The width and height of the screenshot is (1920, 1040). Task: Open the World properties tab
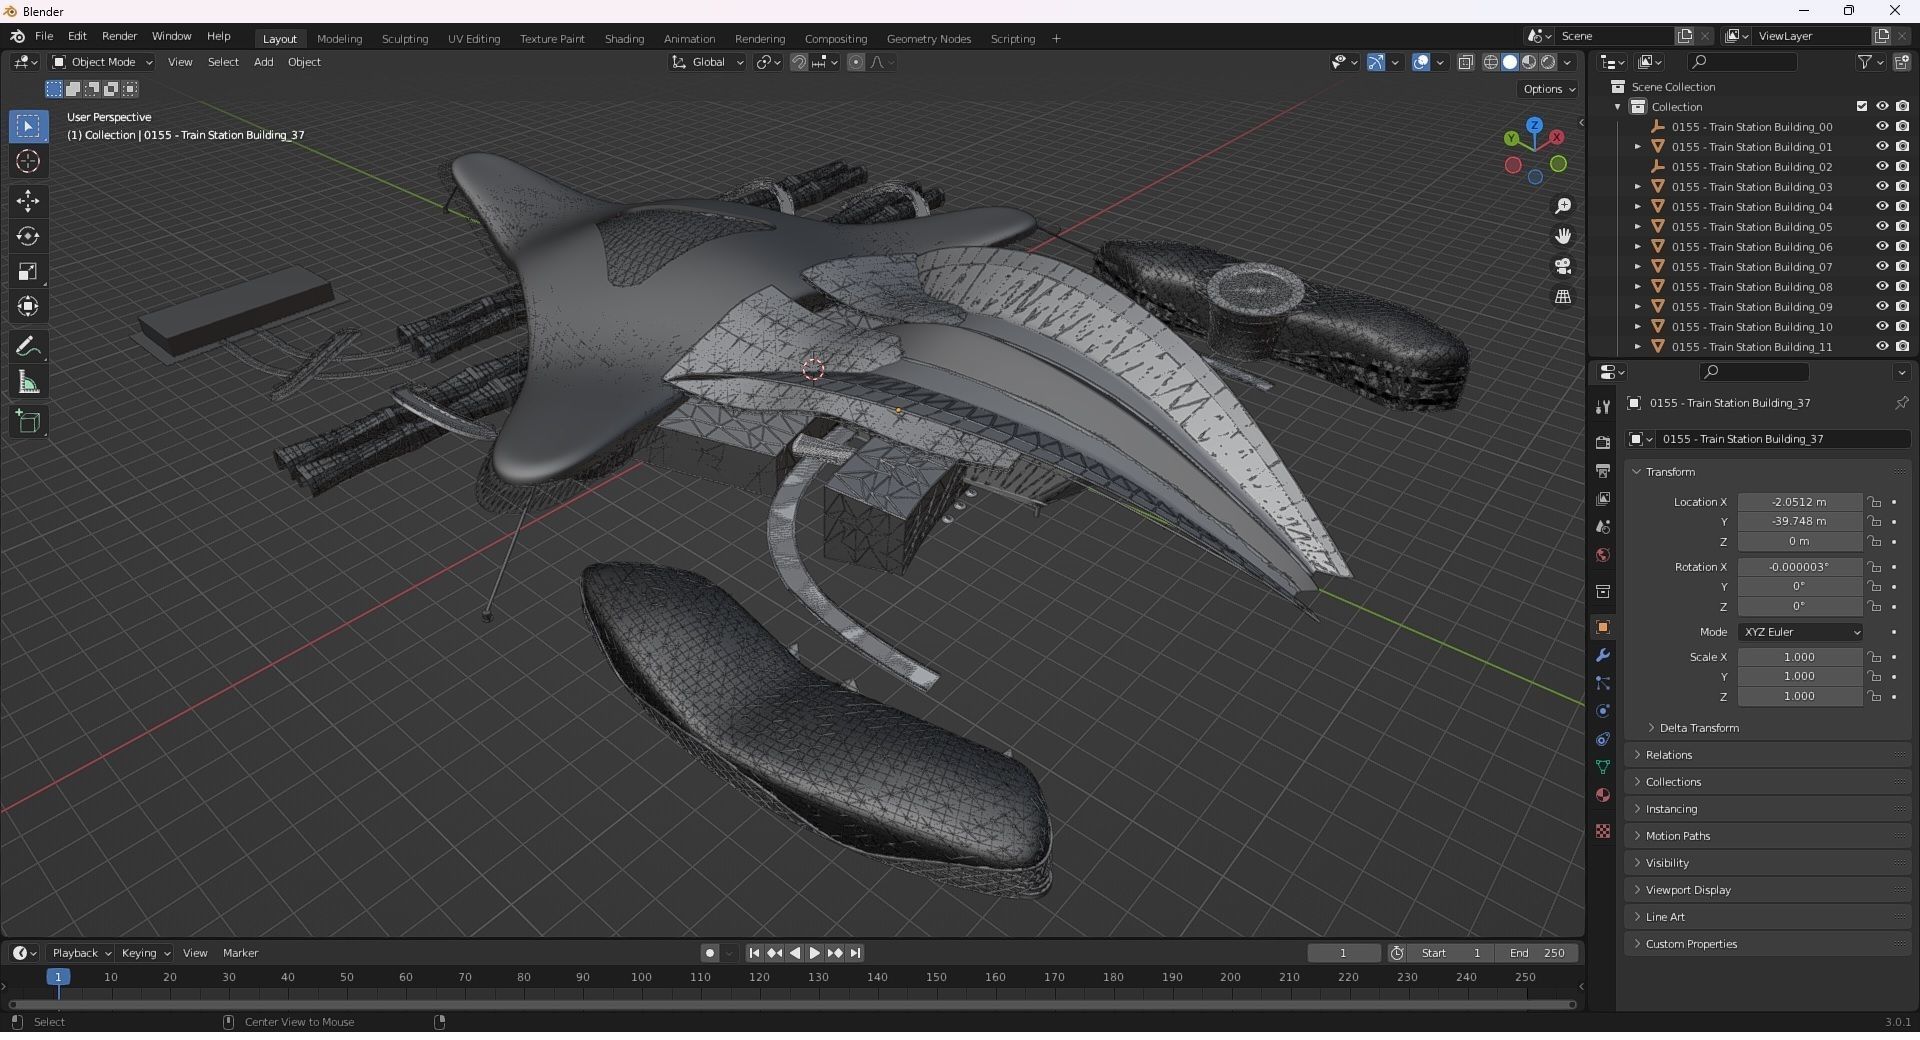point(1603,555)
